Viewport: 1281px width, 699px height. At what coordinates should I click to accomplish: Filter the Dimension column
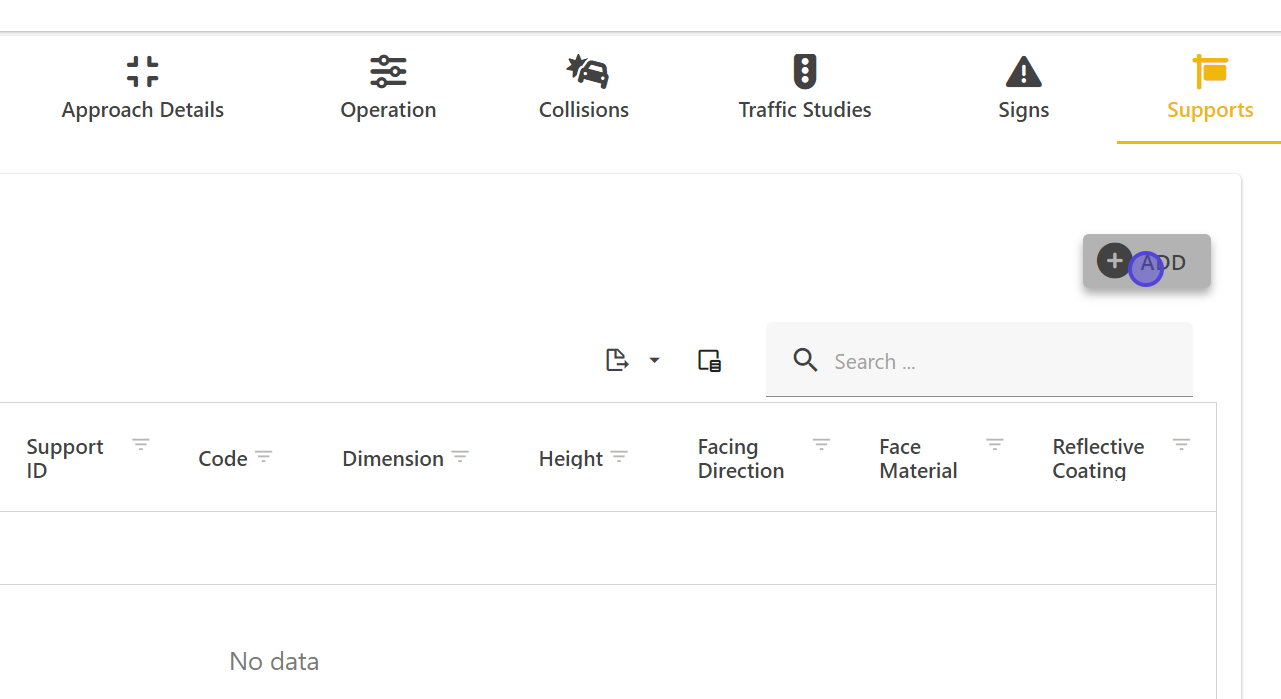[x=460, y=457]
